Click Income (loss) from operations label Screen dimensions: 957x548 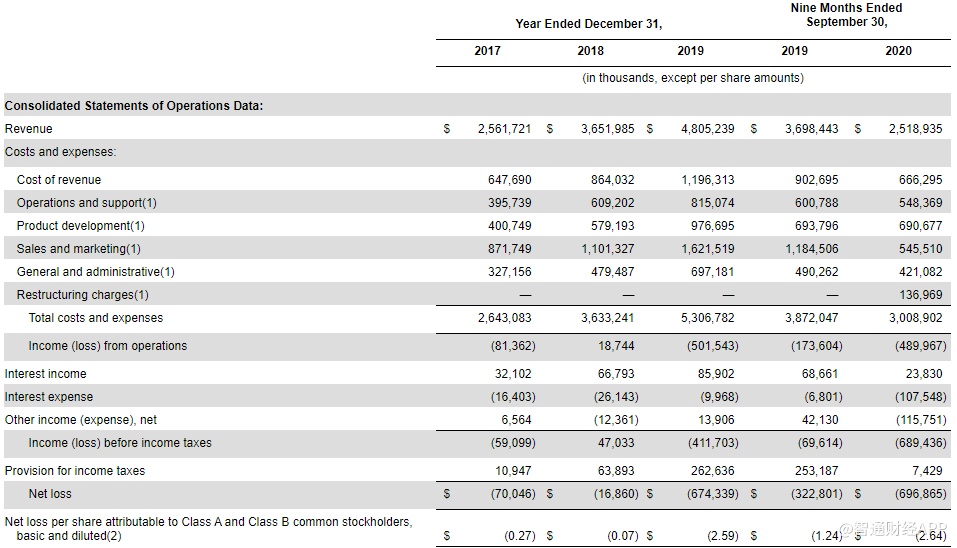coord(108,346)
